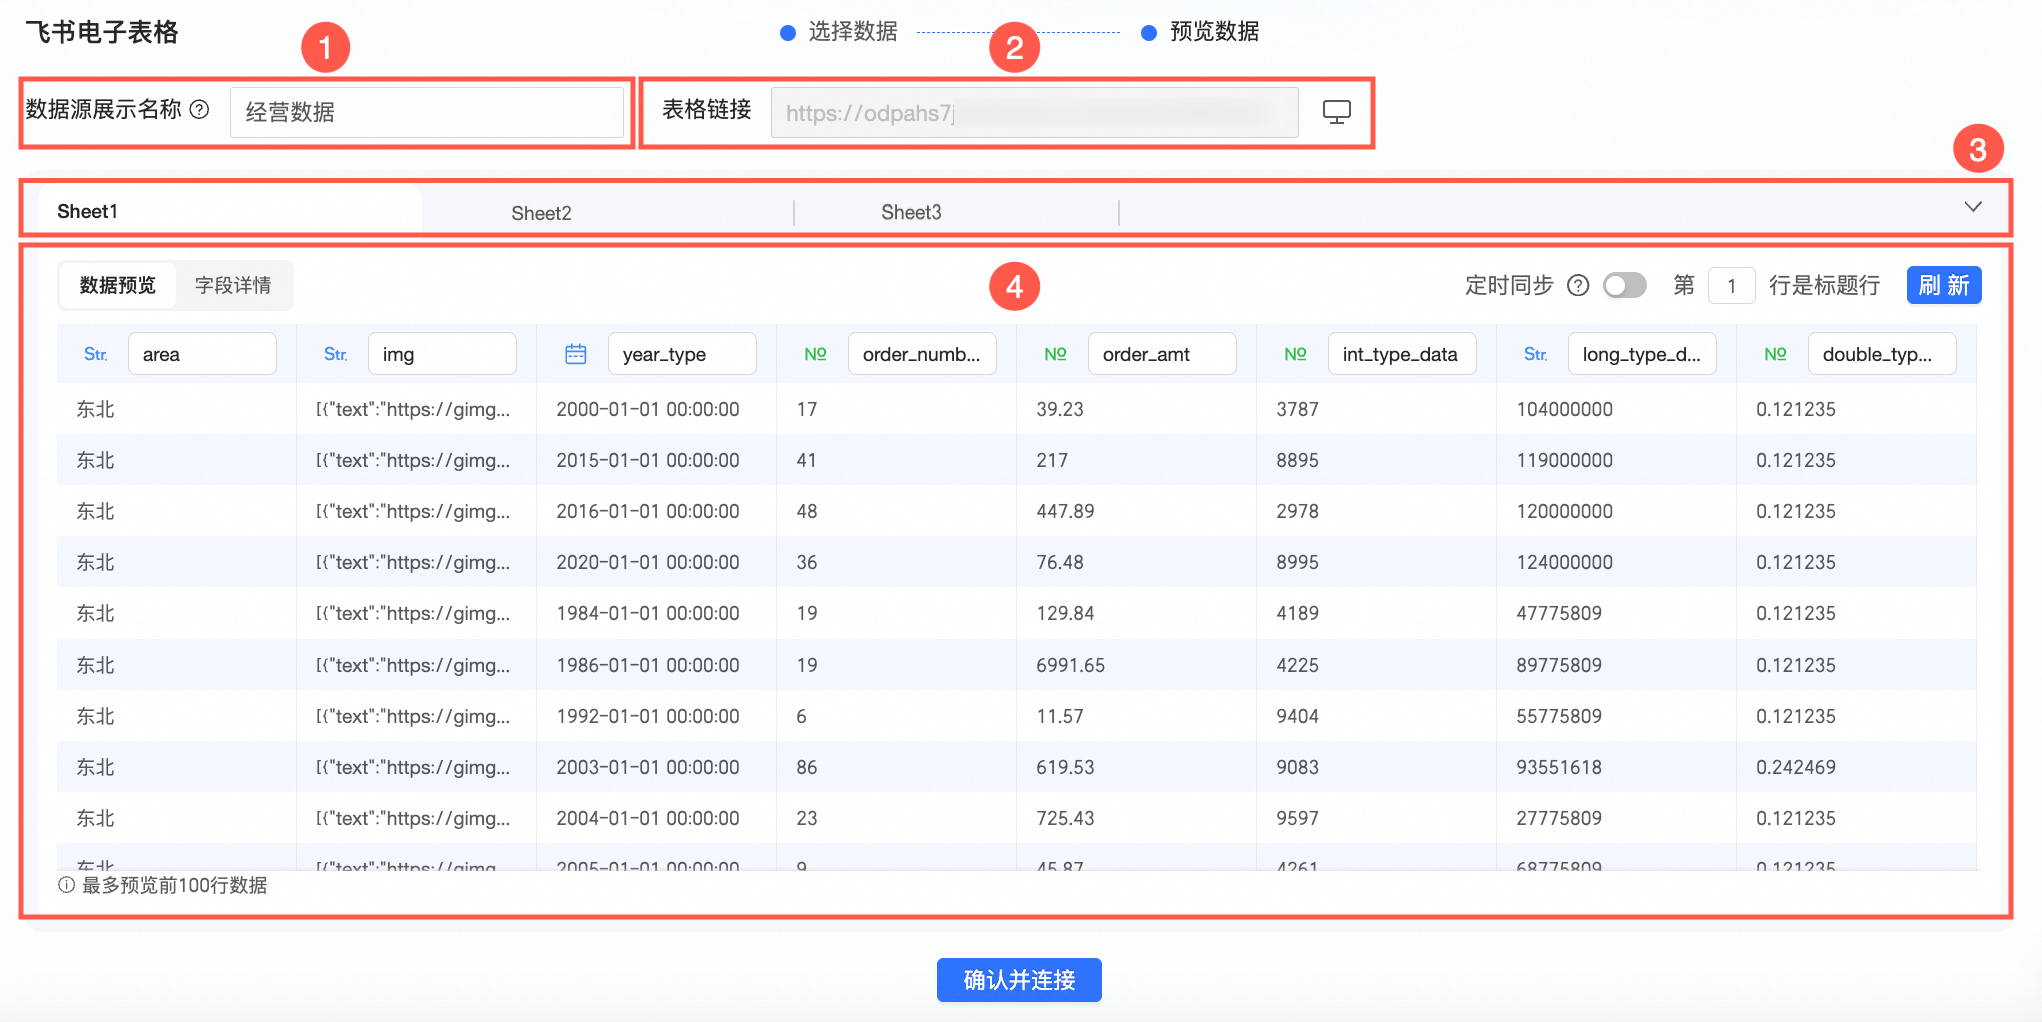Click the cell 2000-01-01 00:00:00
2042x1022 pixels.
pos(648,409)
